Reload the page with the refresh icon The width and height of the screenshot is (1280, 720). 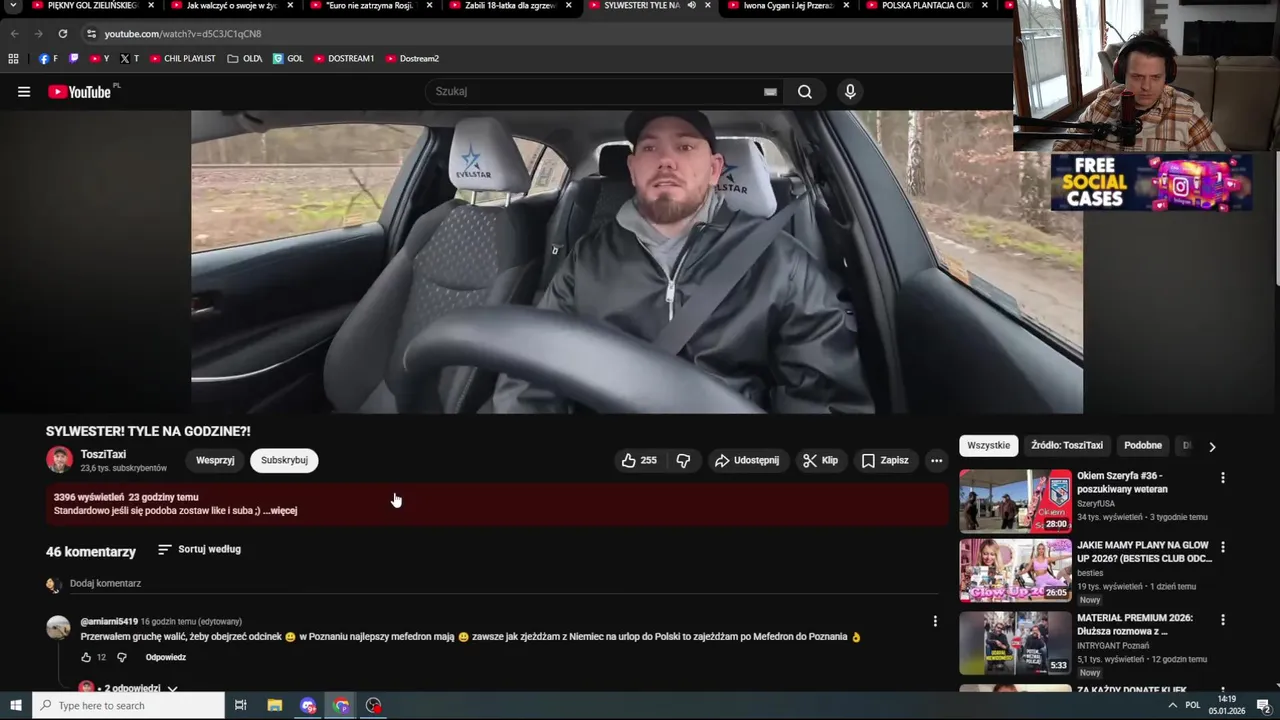[62, 34]
